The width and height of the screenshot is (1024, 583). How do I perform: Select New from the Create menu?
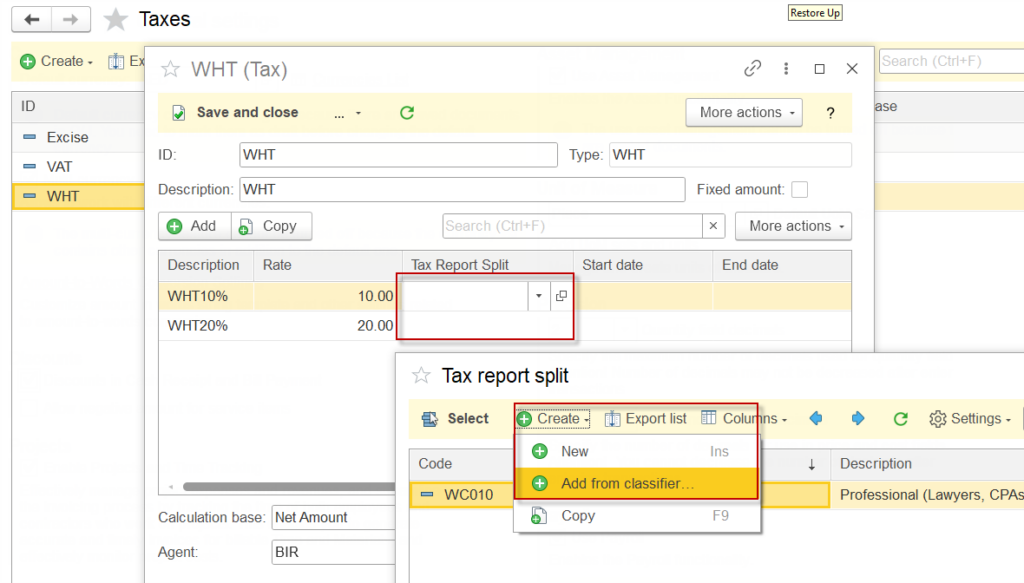pyautogui.click(x=575, y=451)
